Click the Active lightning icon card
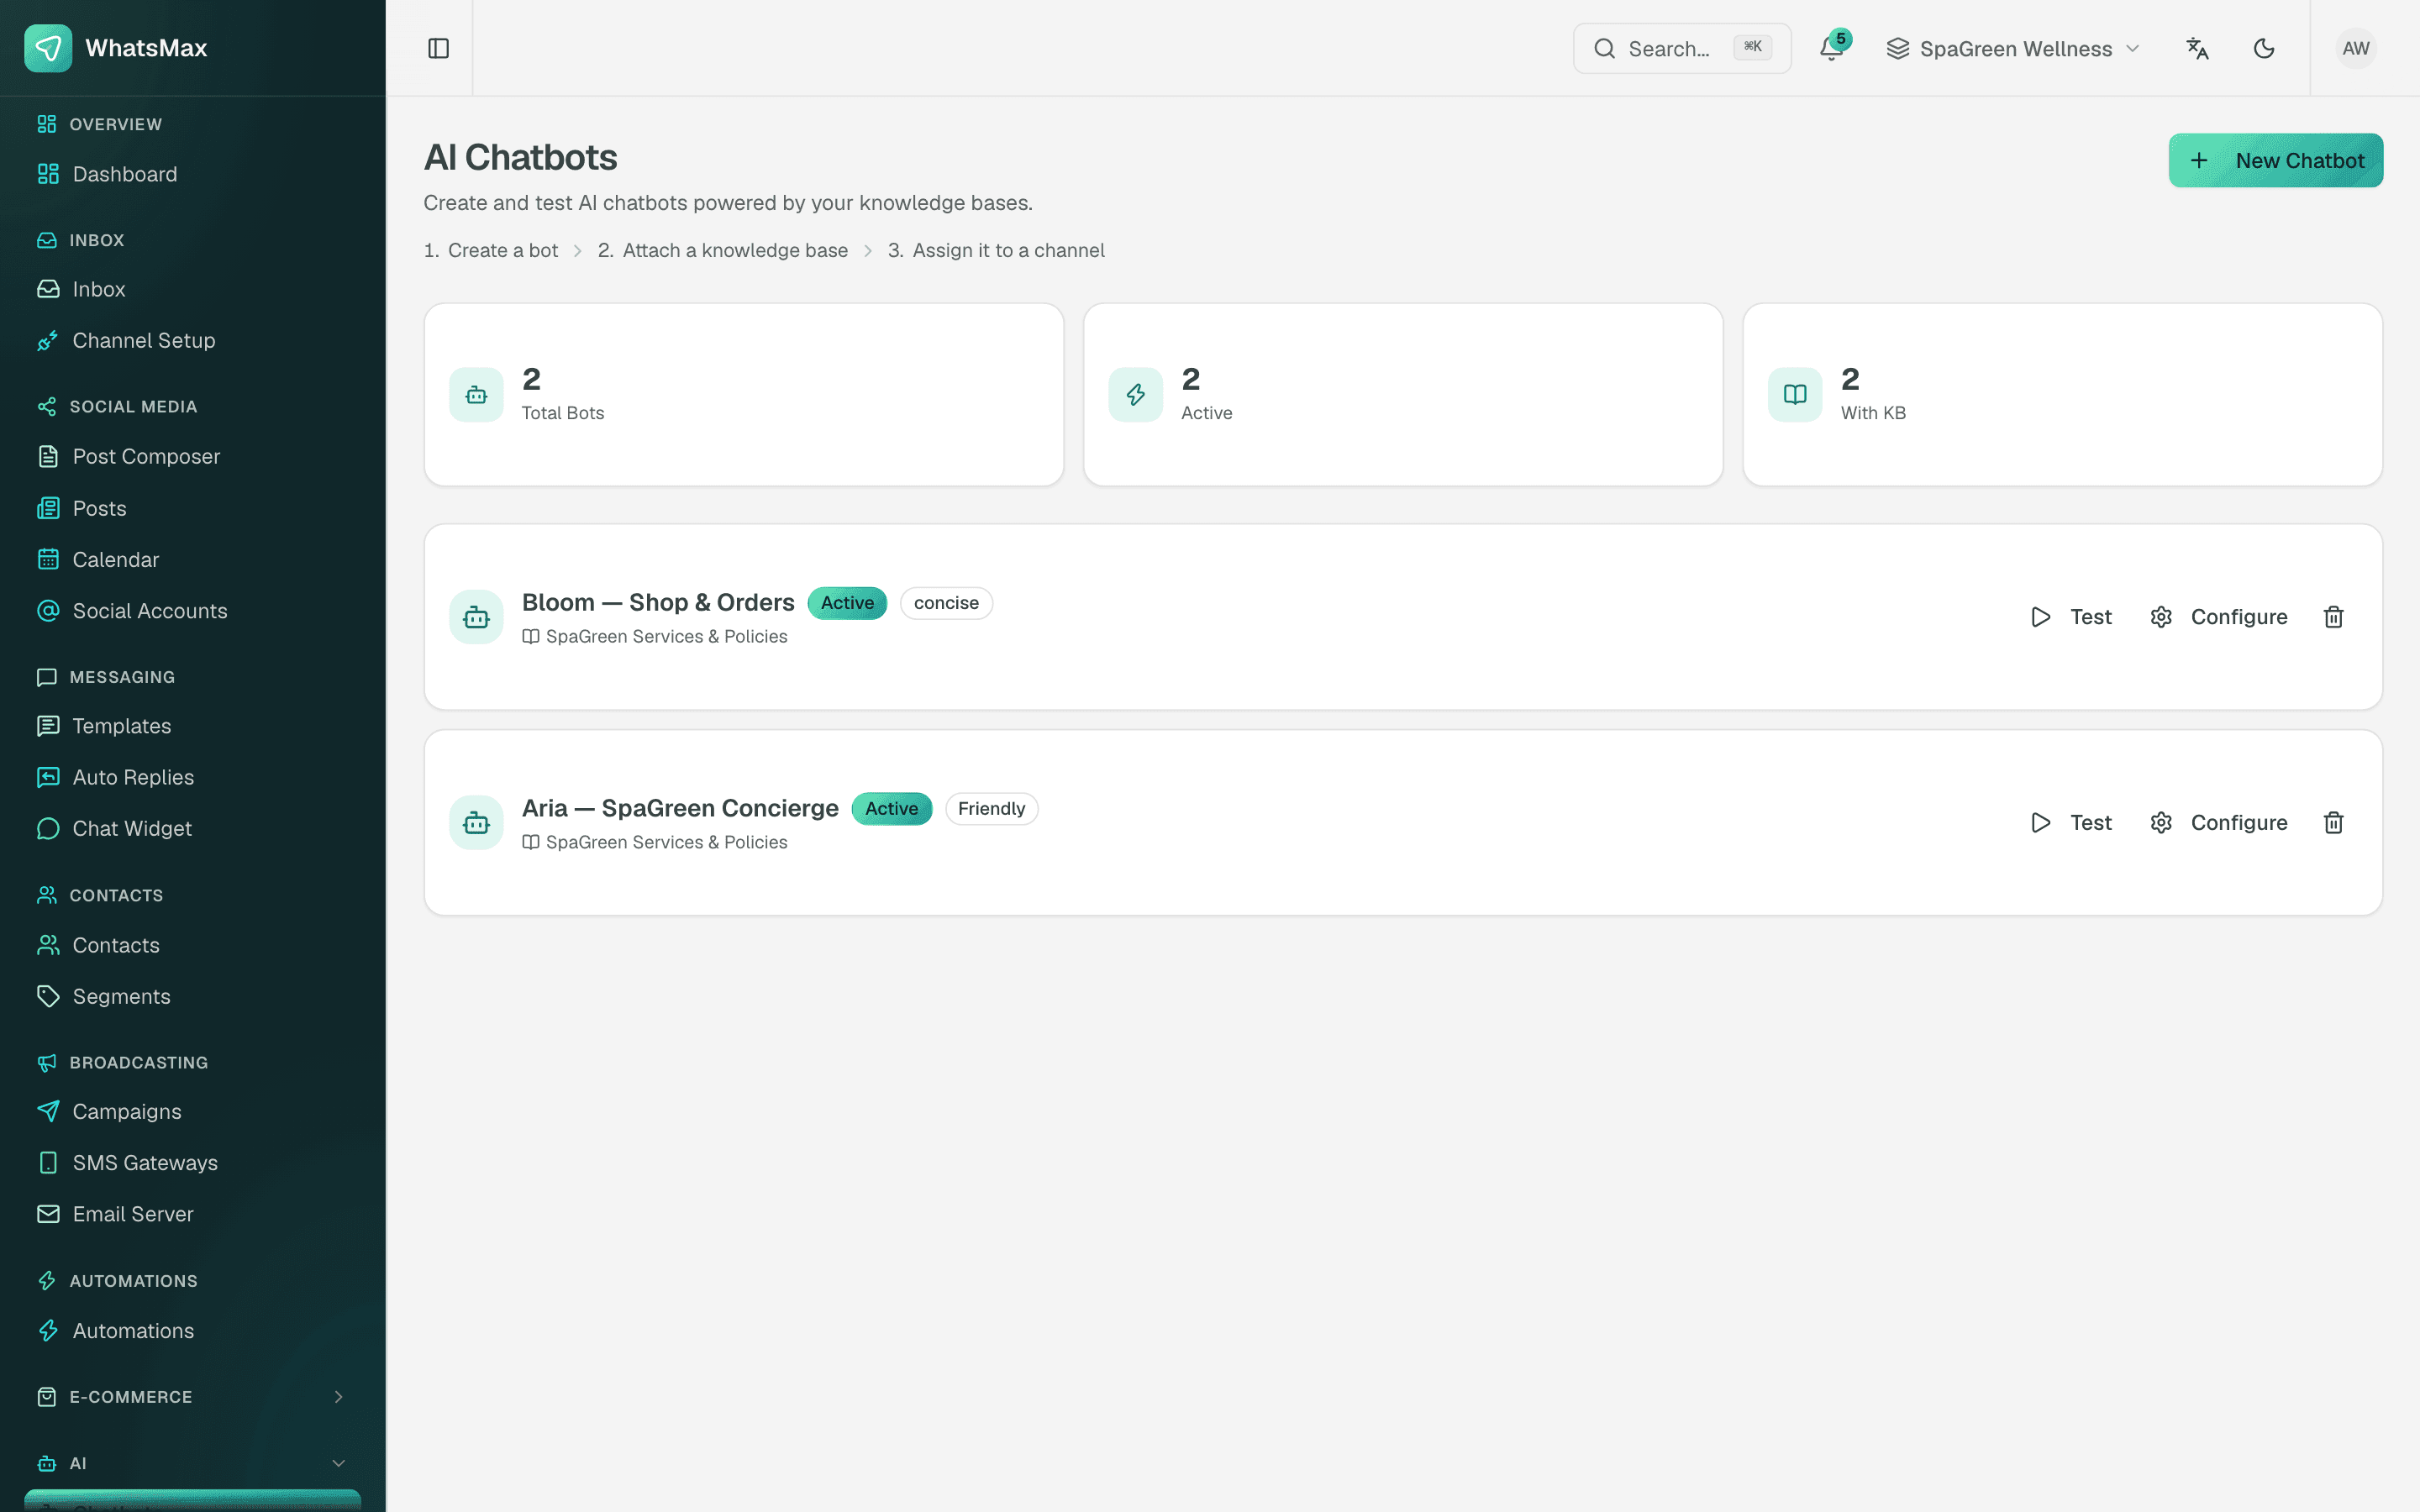The height and width of the screenshot is (1512, 2420). (1135, 395)
